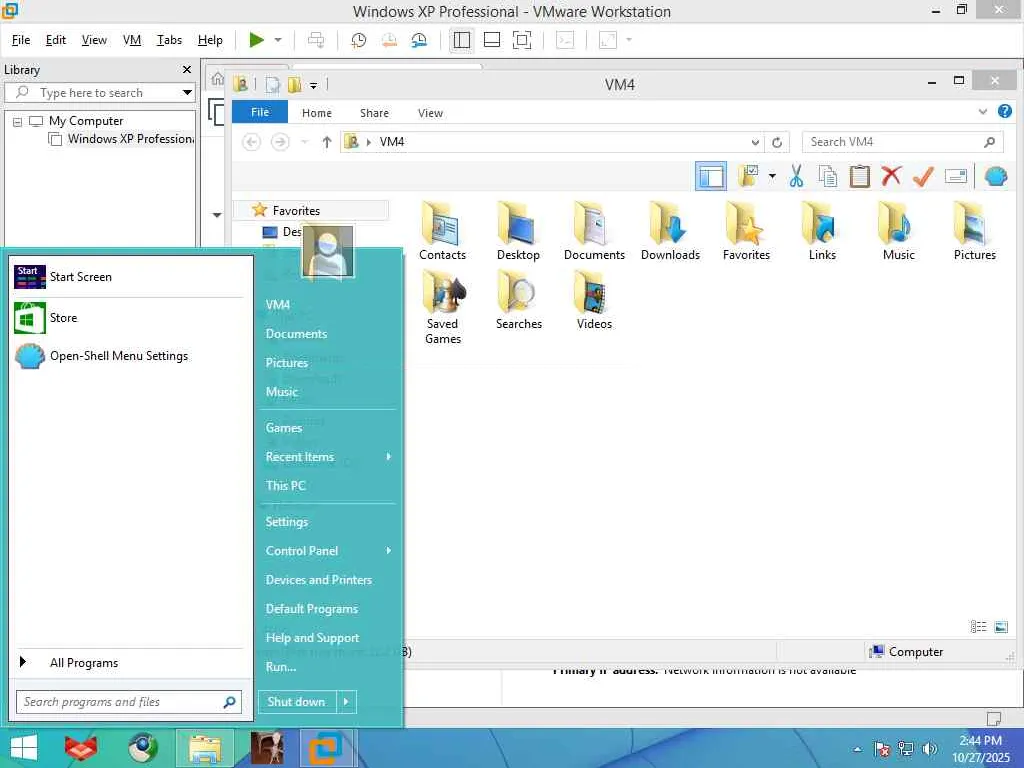
Task: Open Help and Support in start menu
Action: coord(312,638)
